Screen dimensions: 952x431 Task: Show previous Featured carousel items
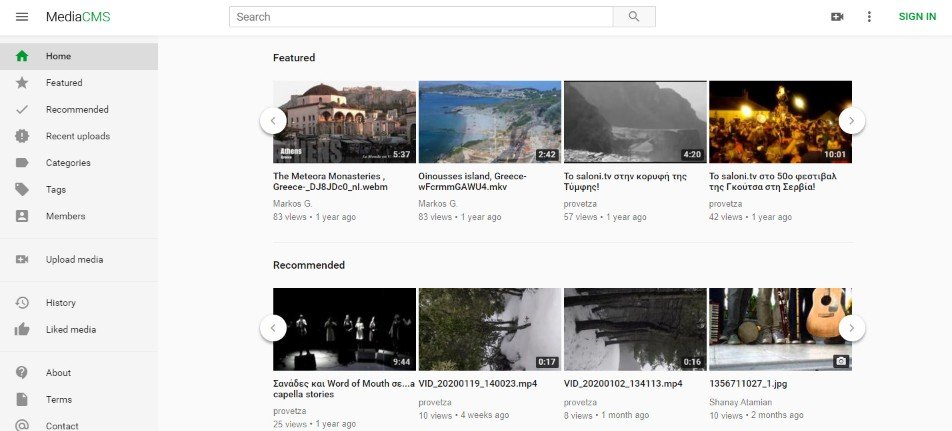[x=273, y=121]
